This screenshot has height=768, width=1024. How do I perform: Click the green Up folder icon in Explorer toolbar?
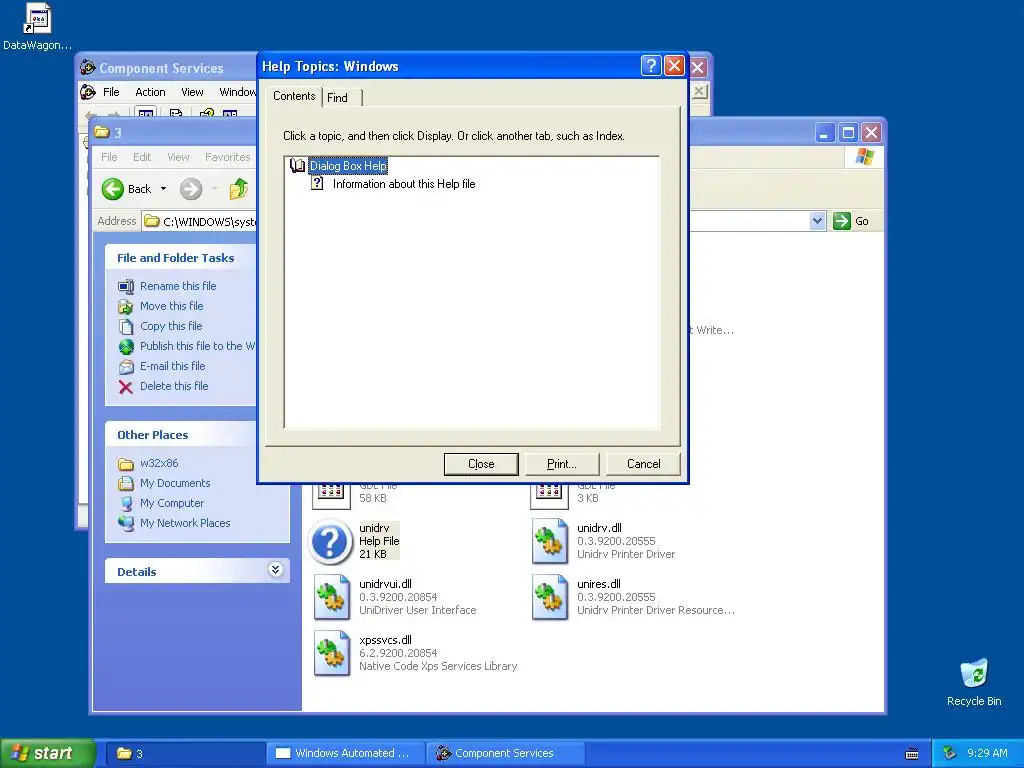pyautogui.click(x=238, y=189)
